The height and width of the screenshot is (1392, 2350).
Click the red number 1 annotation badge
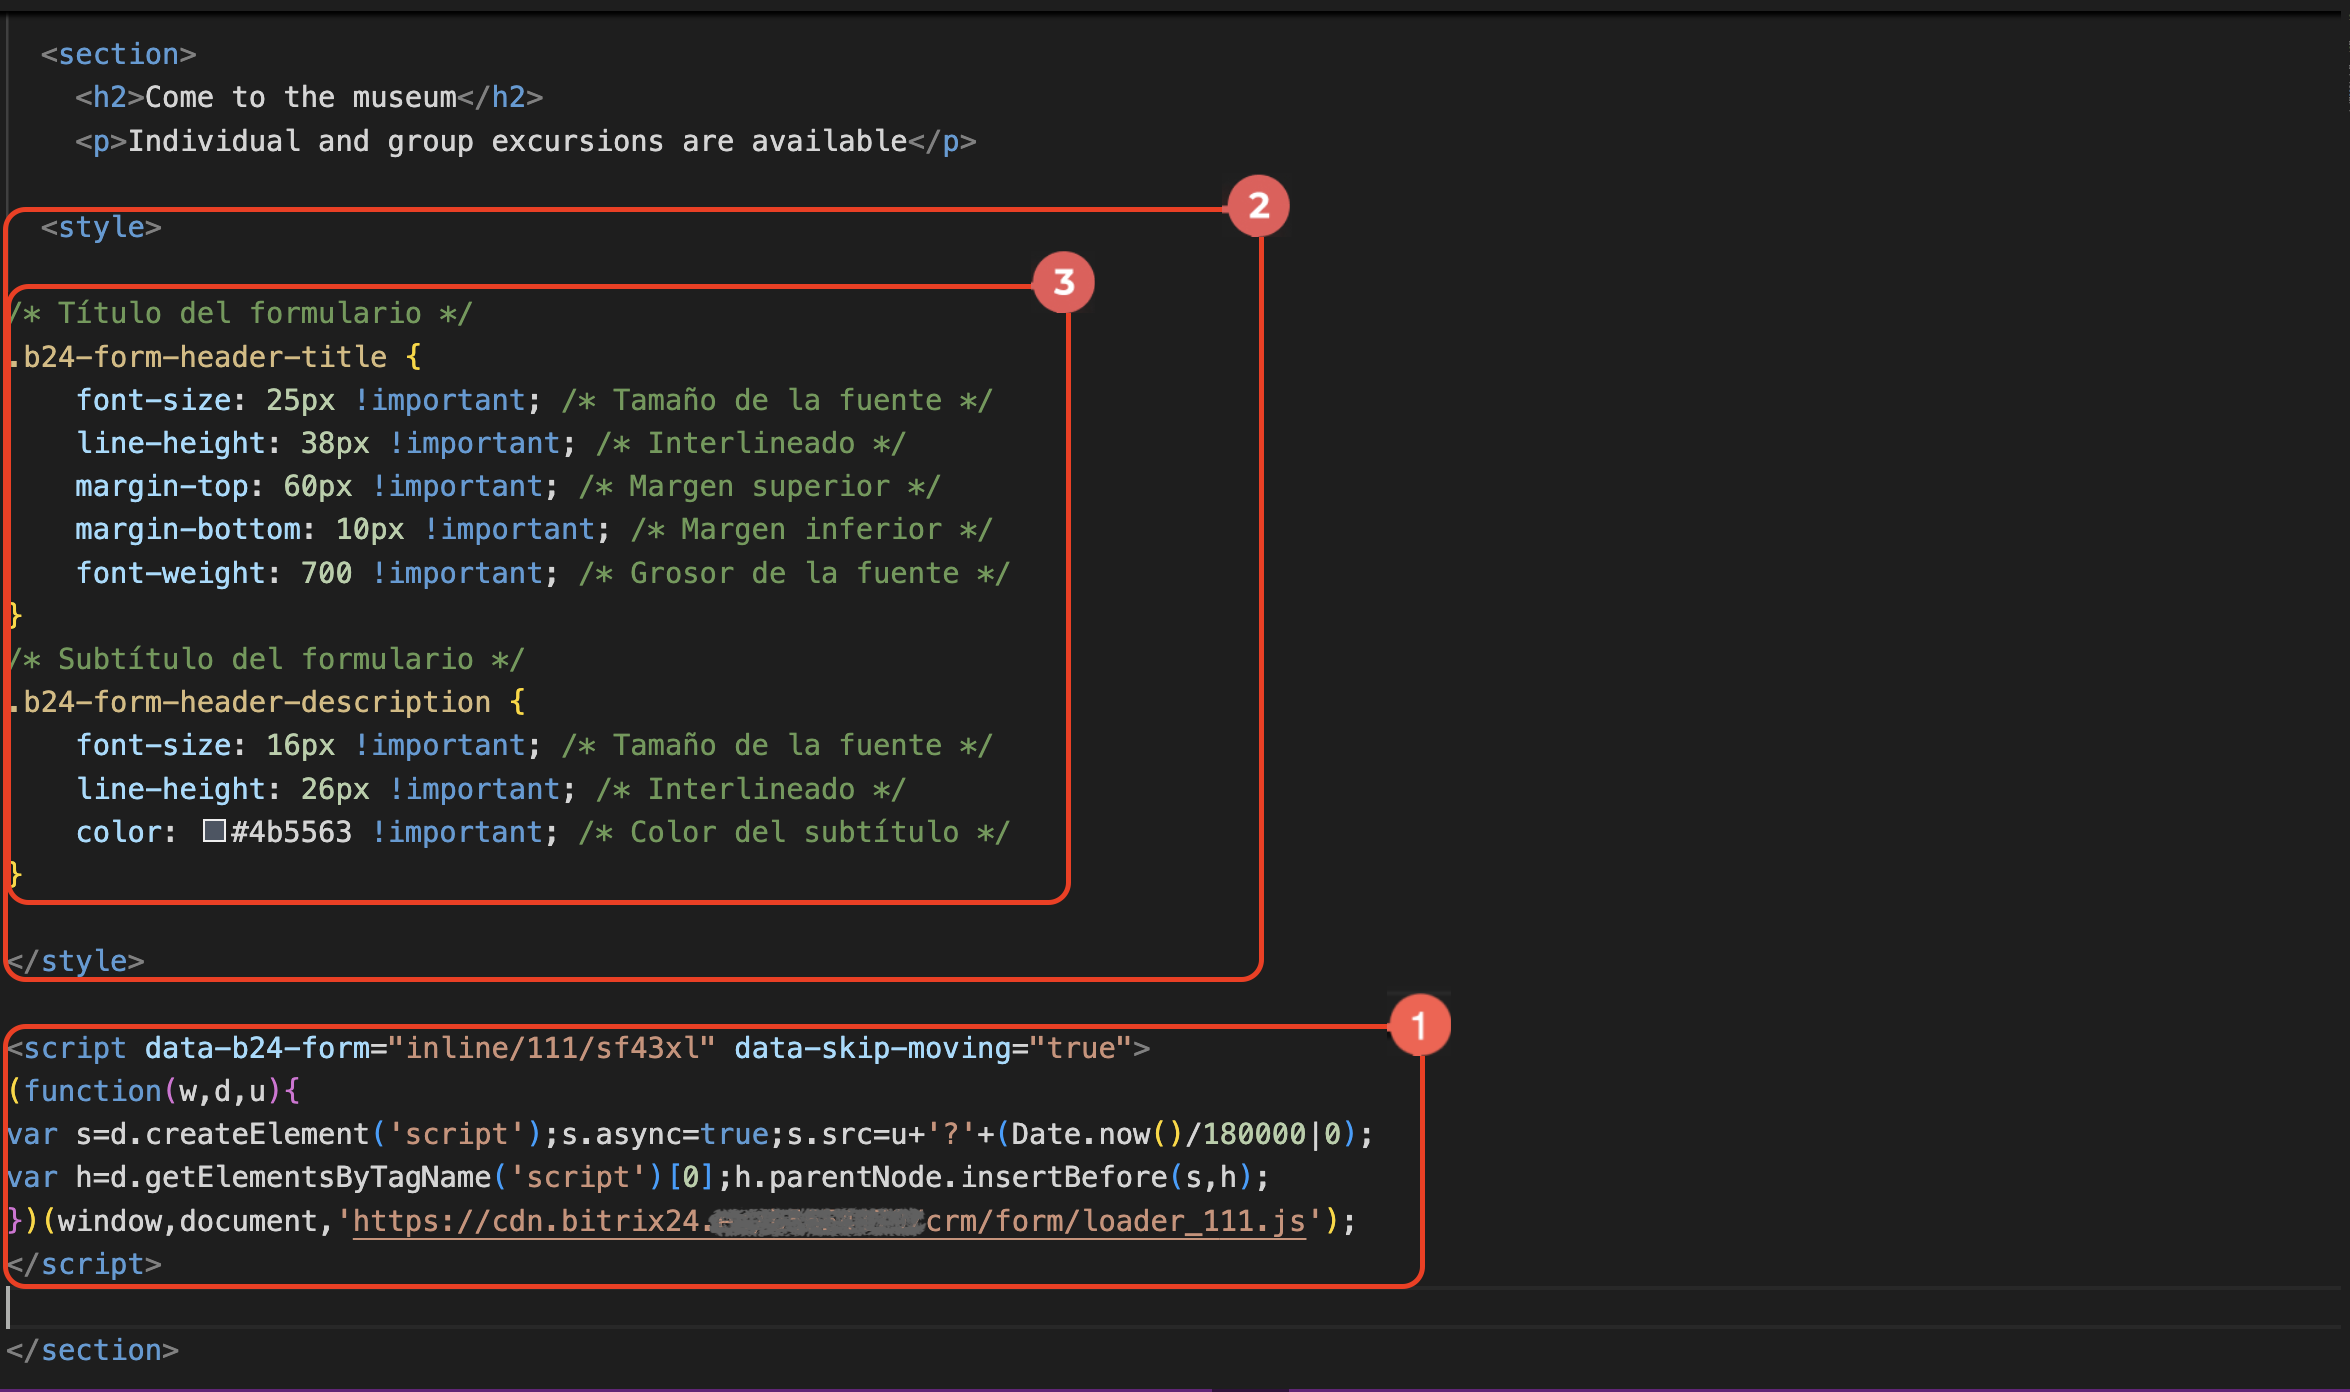[x=1419, y=1025]
